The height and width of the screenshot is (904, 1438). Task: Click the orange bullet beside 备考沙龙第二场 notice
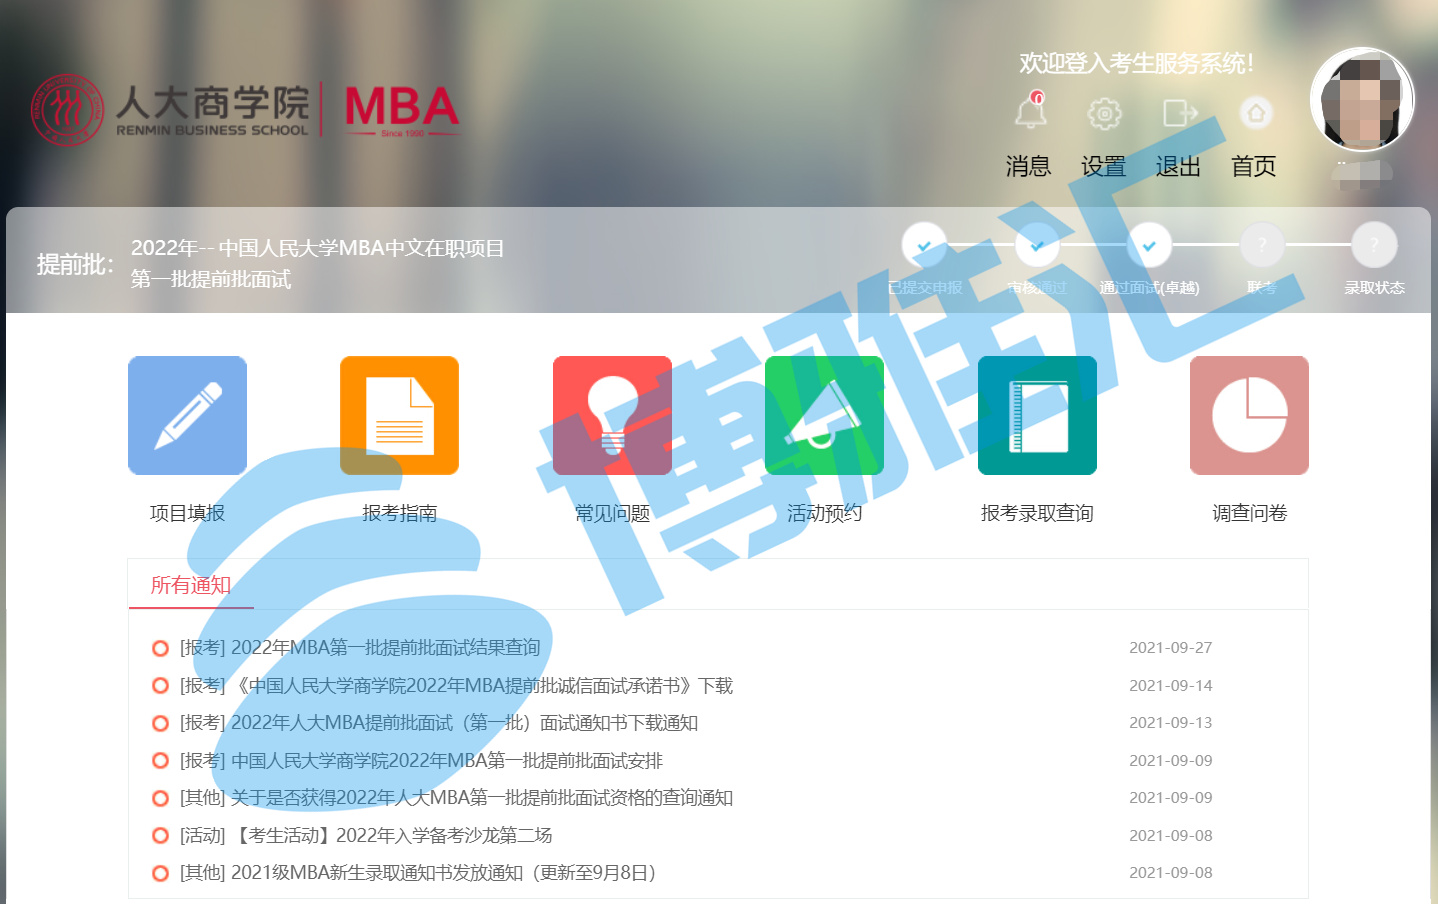coord(160,836)
